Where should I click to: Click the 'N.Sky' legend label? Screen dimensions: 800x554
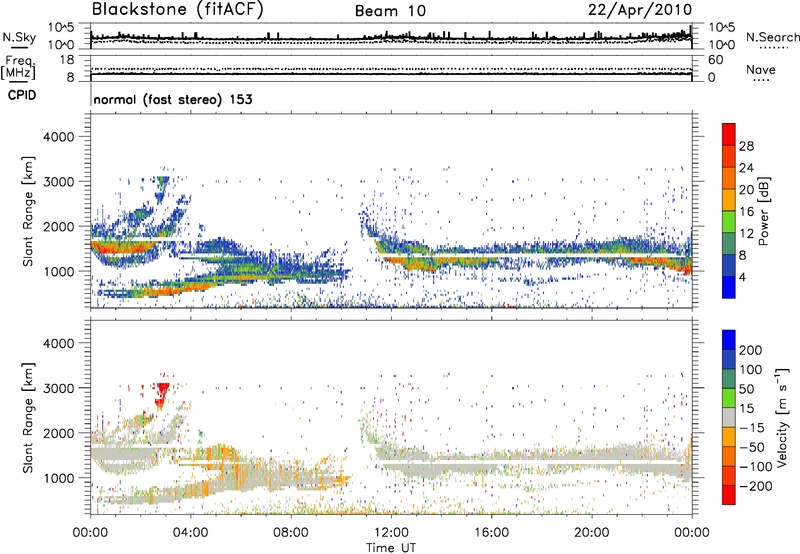point(19,37)
